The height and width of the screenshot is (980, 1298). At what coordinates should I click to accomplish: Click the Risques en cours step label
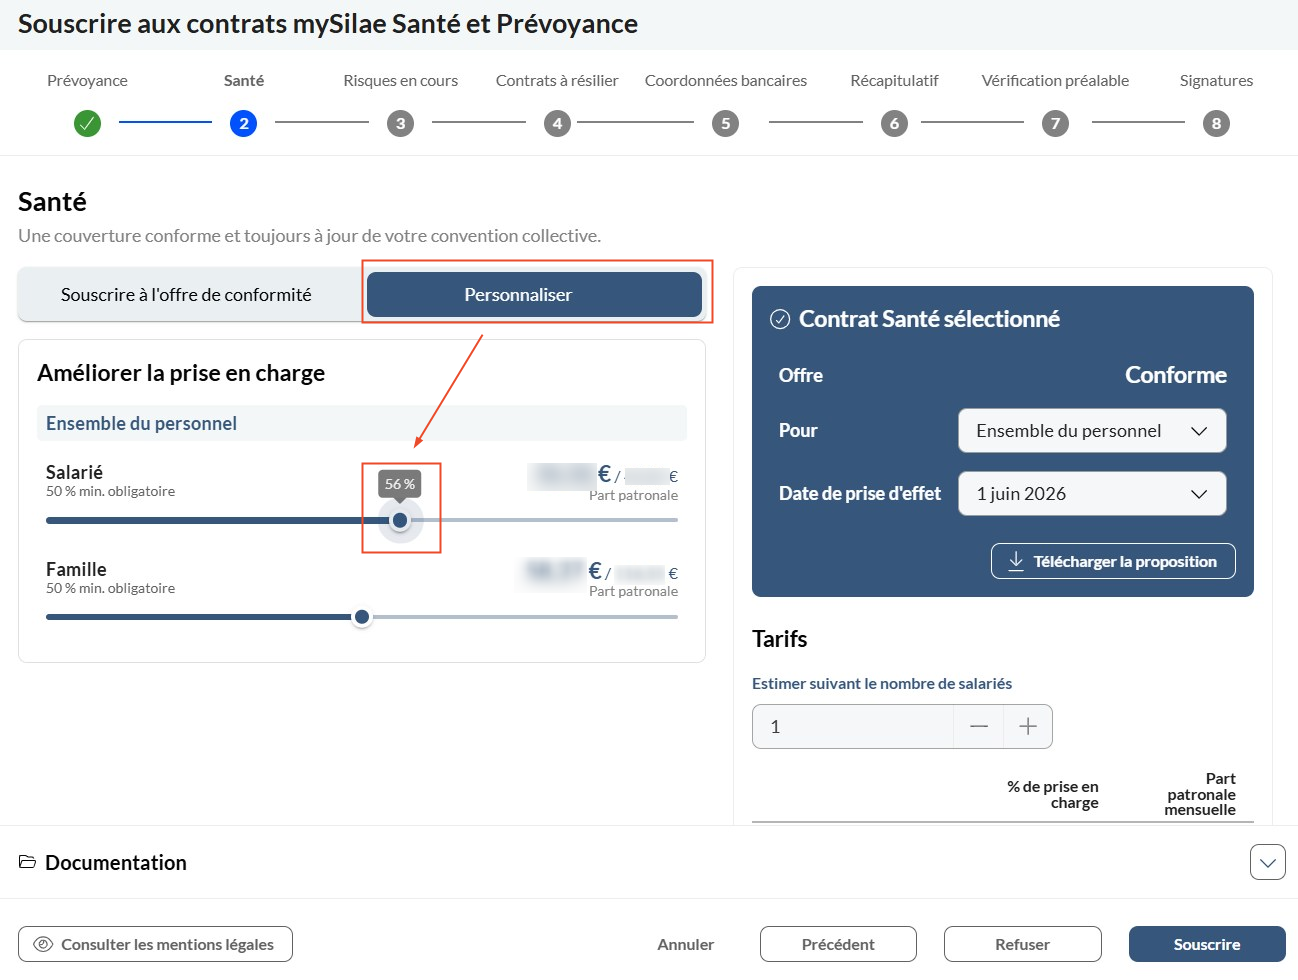401,81
